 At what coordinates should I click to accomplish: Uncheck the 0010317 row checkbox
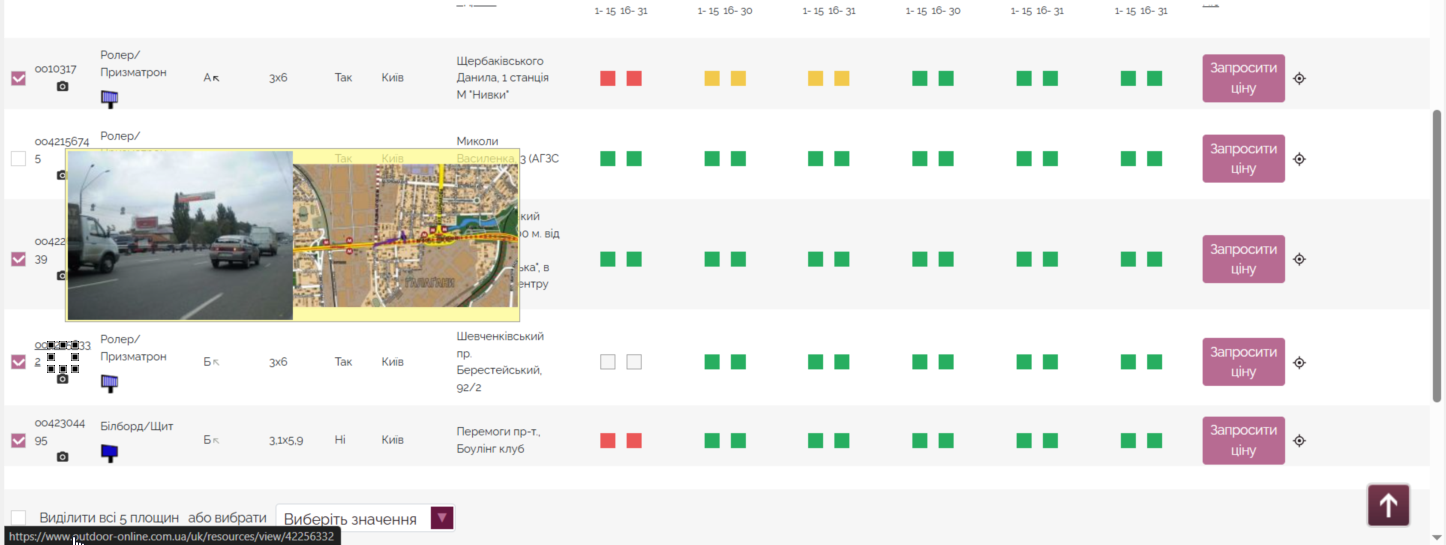[18, 78]
